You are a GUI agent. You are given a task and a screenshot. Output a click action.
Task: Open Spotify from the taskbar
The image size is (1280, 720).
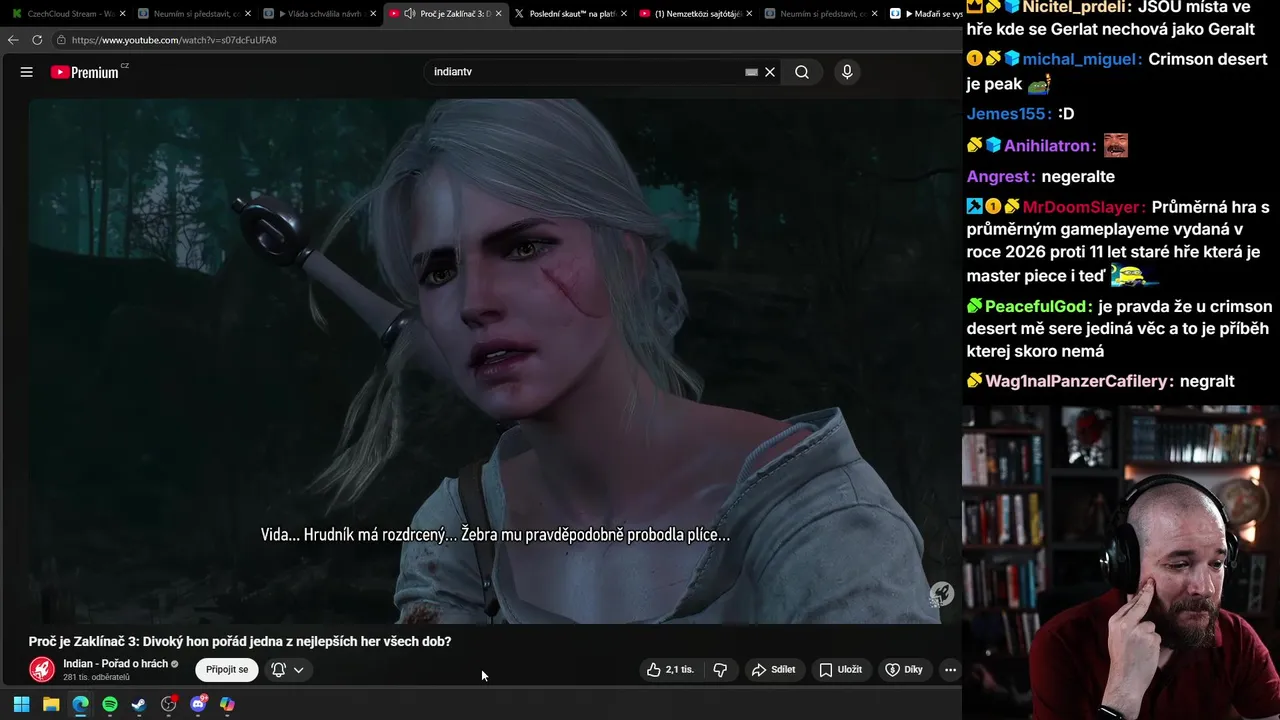(110, 704)
